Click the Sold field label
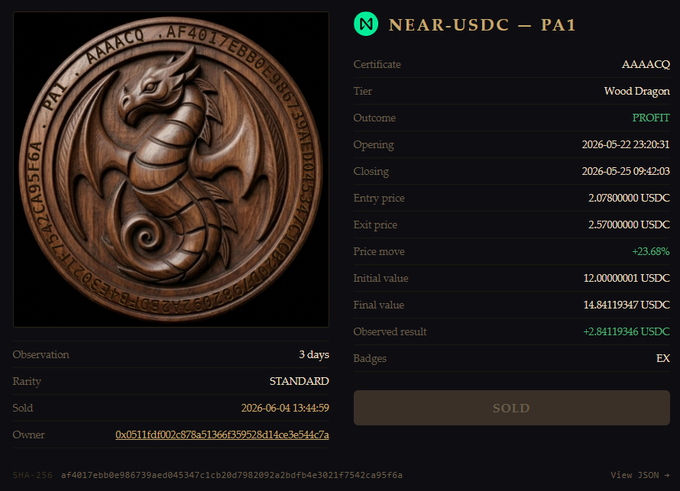 tap(23, 408)
